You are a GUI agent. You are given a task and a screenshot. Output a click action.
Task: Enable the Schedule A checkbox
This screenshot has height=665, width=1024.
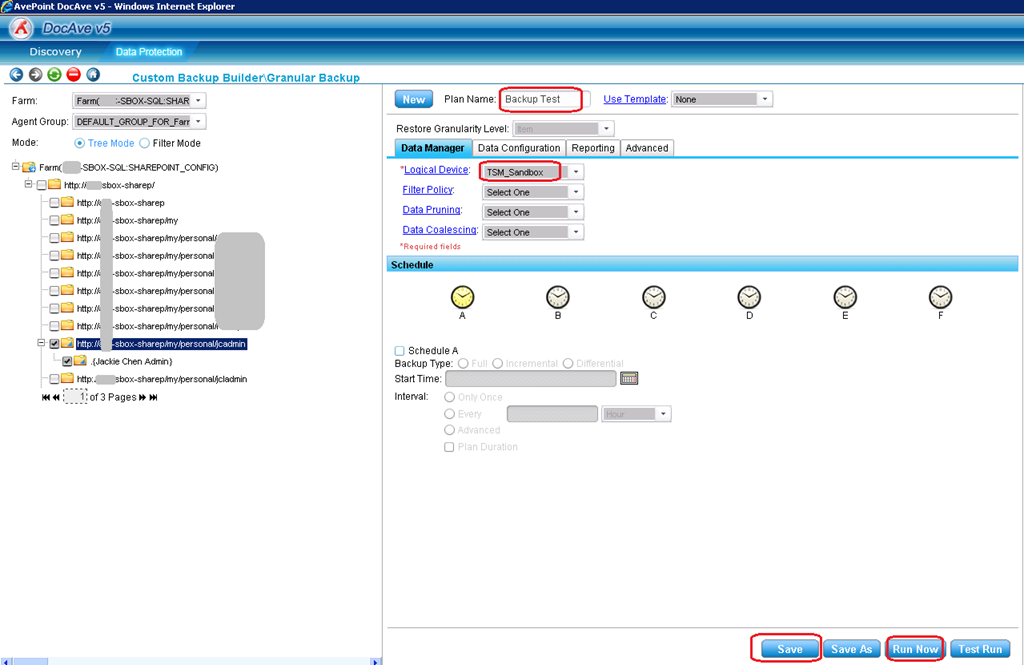pyautogui.click(x=400, y=351)
